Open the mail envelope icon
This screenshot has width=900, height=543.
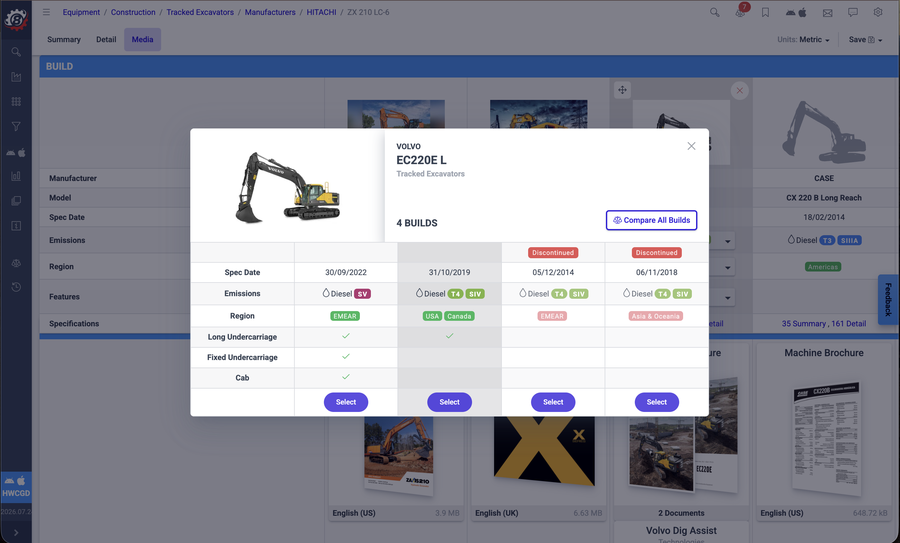pos(828,12)
